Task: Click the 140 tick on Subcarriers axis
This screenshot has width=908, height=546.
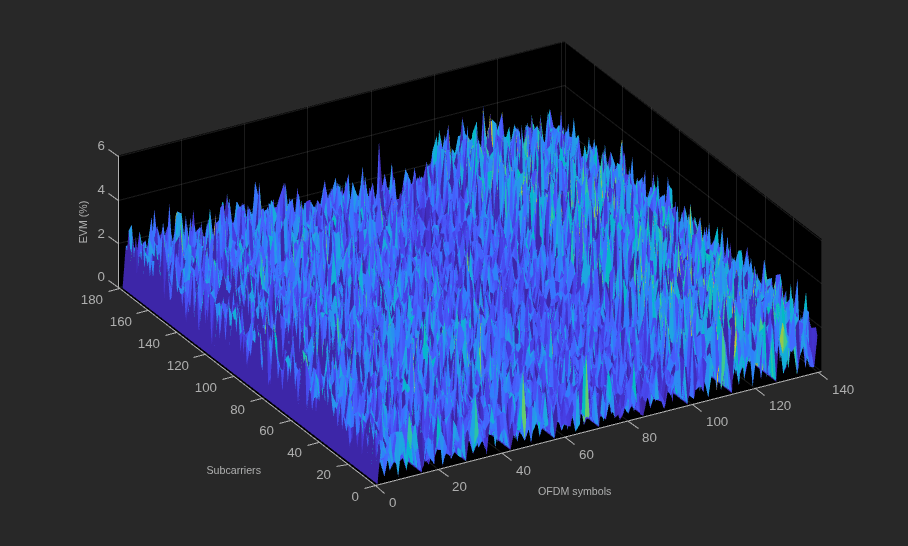Action: coord(148,343)
